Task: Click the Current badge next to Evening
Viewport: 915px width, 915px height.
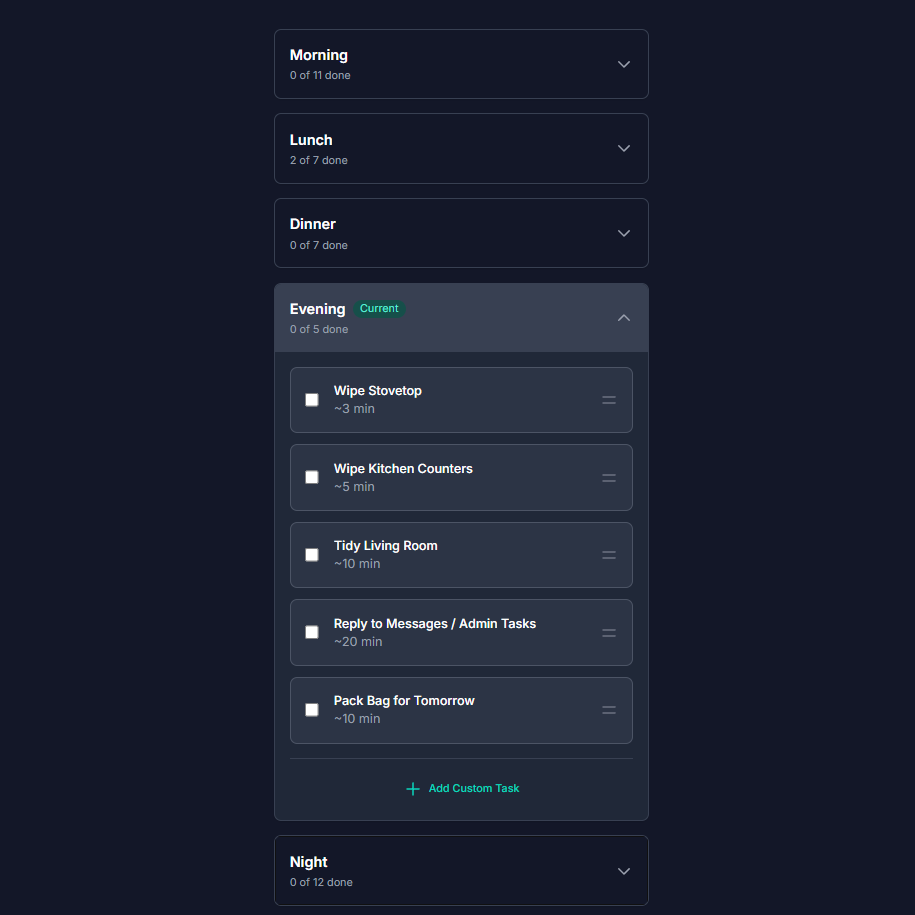Action: pos(379,309)
